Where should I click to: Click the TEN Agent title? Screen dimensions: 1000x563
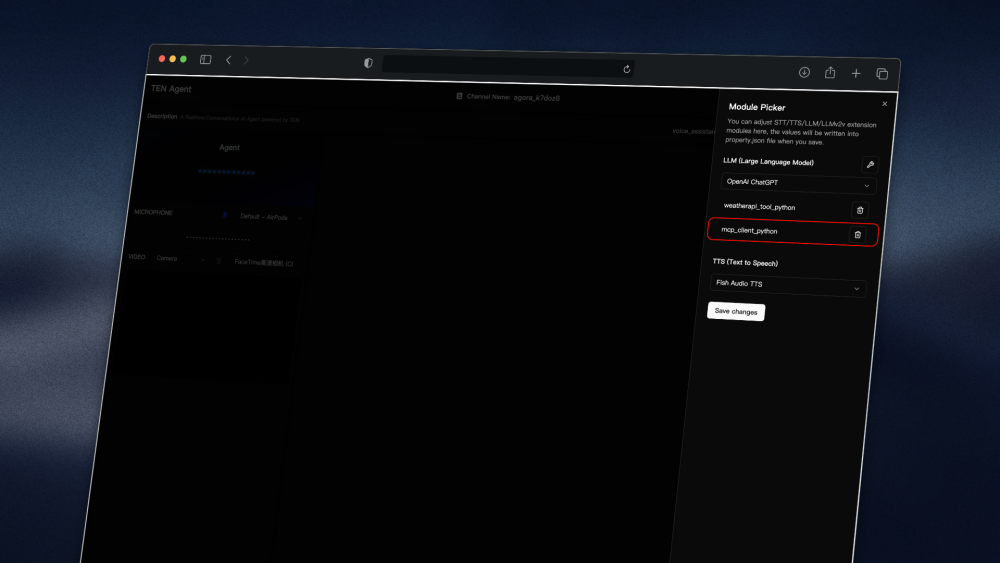[x=171, y=89]
